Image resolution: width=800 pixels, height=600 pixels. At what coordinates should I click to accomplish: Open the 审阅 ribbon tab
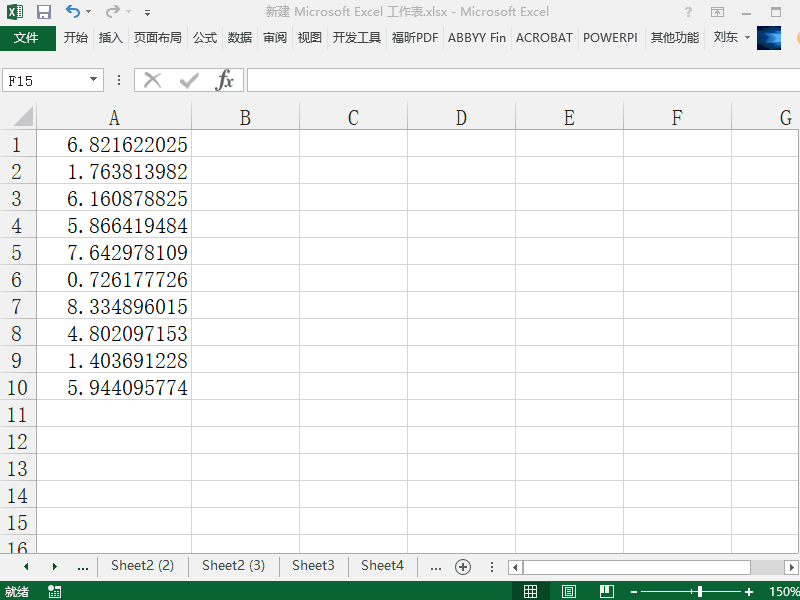click(275, 38)
